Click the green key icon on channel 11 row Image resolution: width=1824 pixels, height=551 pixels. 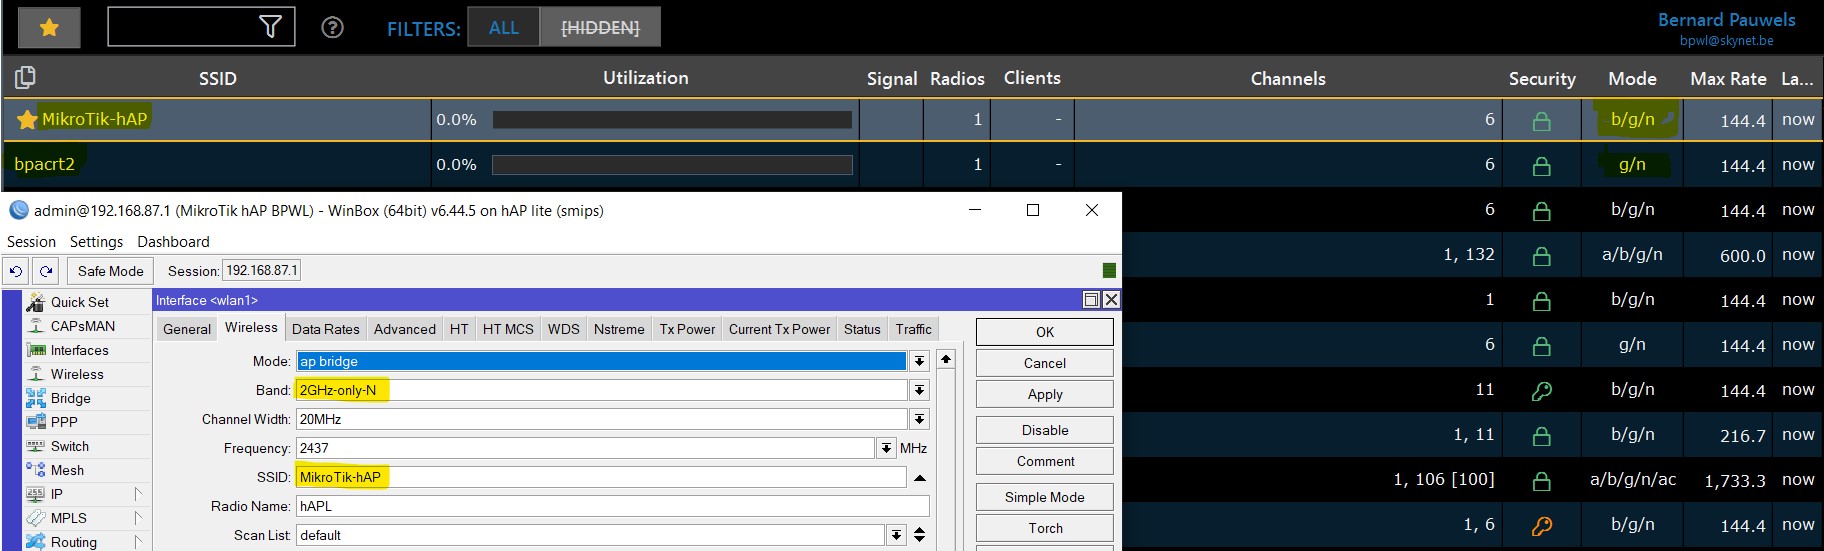(1542, 391)
